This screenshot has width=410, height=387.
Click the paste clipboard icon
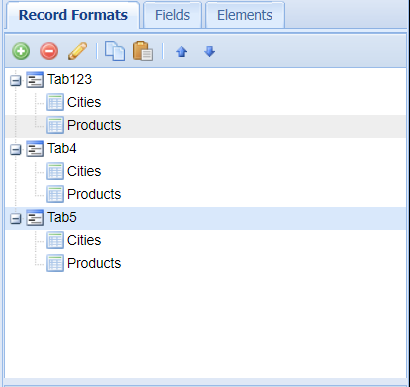click(x=143, y=51)
